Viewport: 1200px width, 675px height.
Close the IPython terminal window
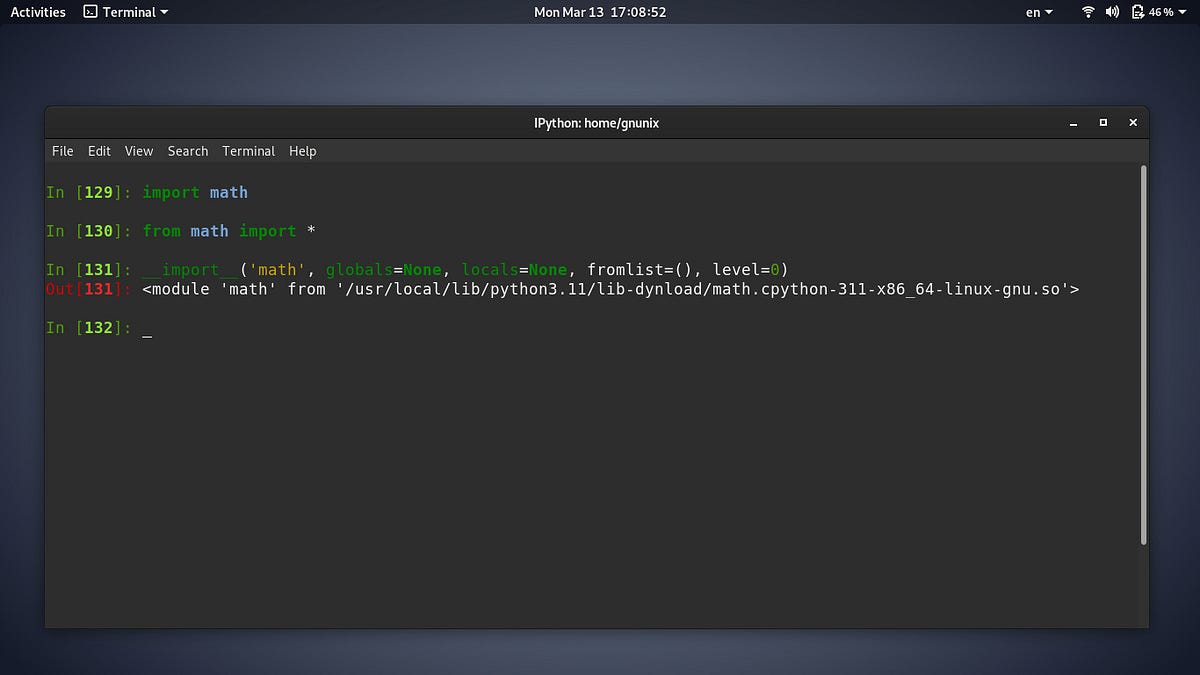pos(1133,123)
